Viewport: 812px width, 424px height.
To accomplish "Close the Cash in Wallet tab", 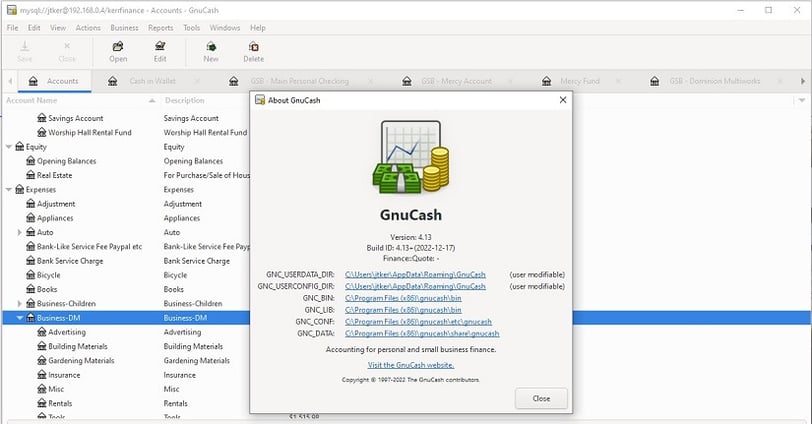I will [197, 81].
